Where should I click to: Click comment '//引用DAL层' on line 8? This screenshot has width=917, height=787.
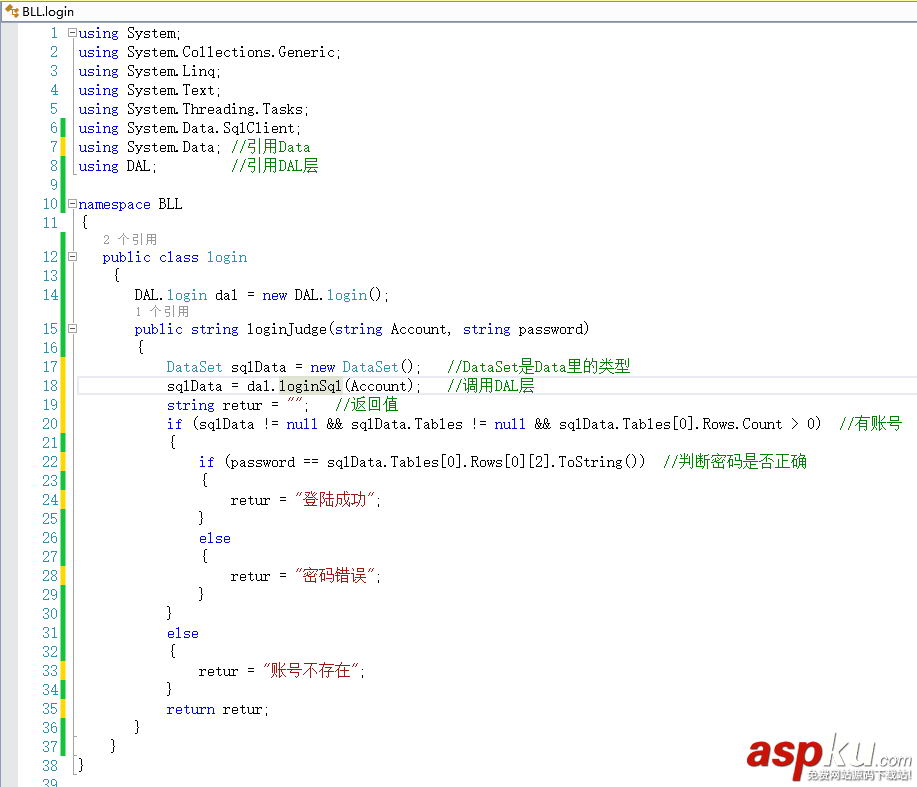[x=275, y=165]
